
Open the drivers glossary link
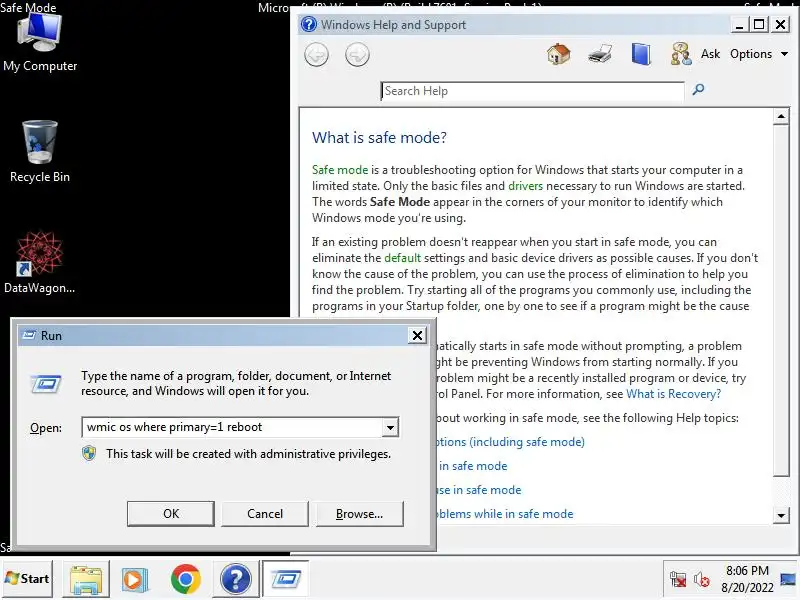(x=525, y=186)
